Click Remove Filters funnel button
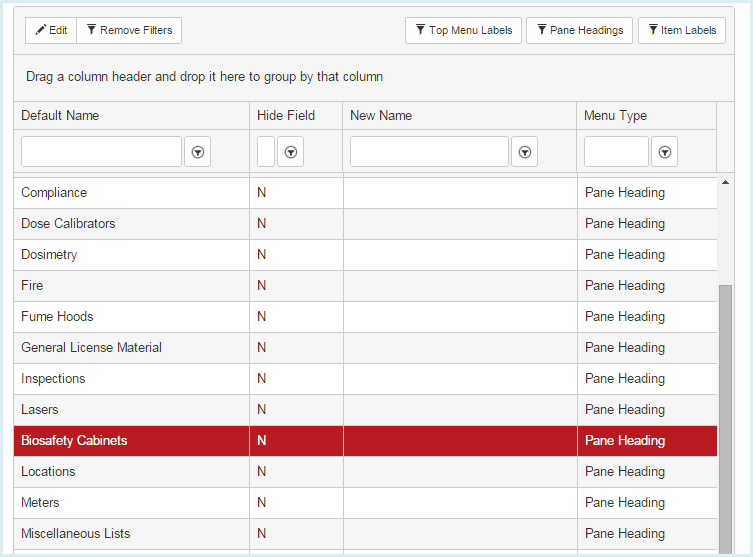753x557 pixels. click(x=129, y=30)
